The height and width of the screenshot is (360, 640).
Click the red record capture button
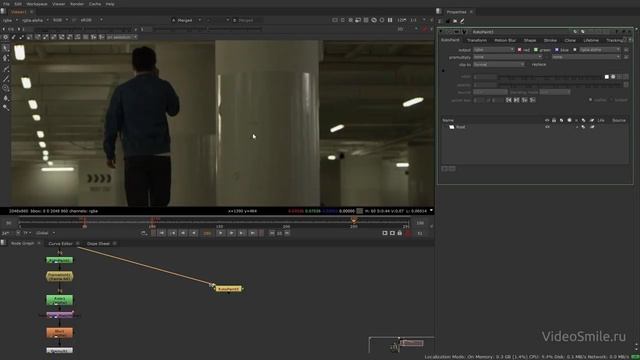pos(408,233)
